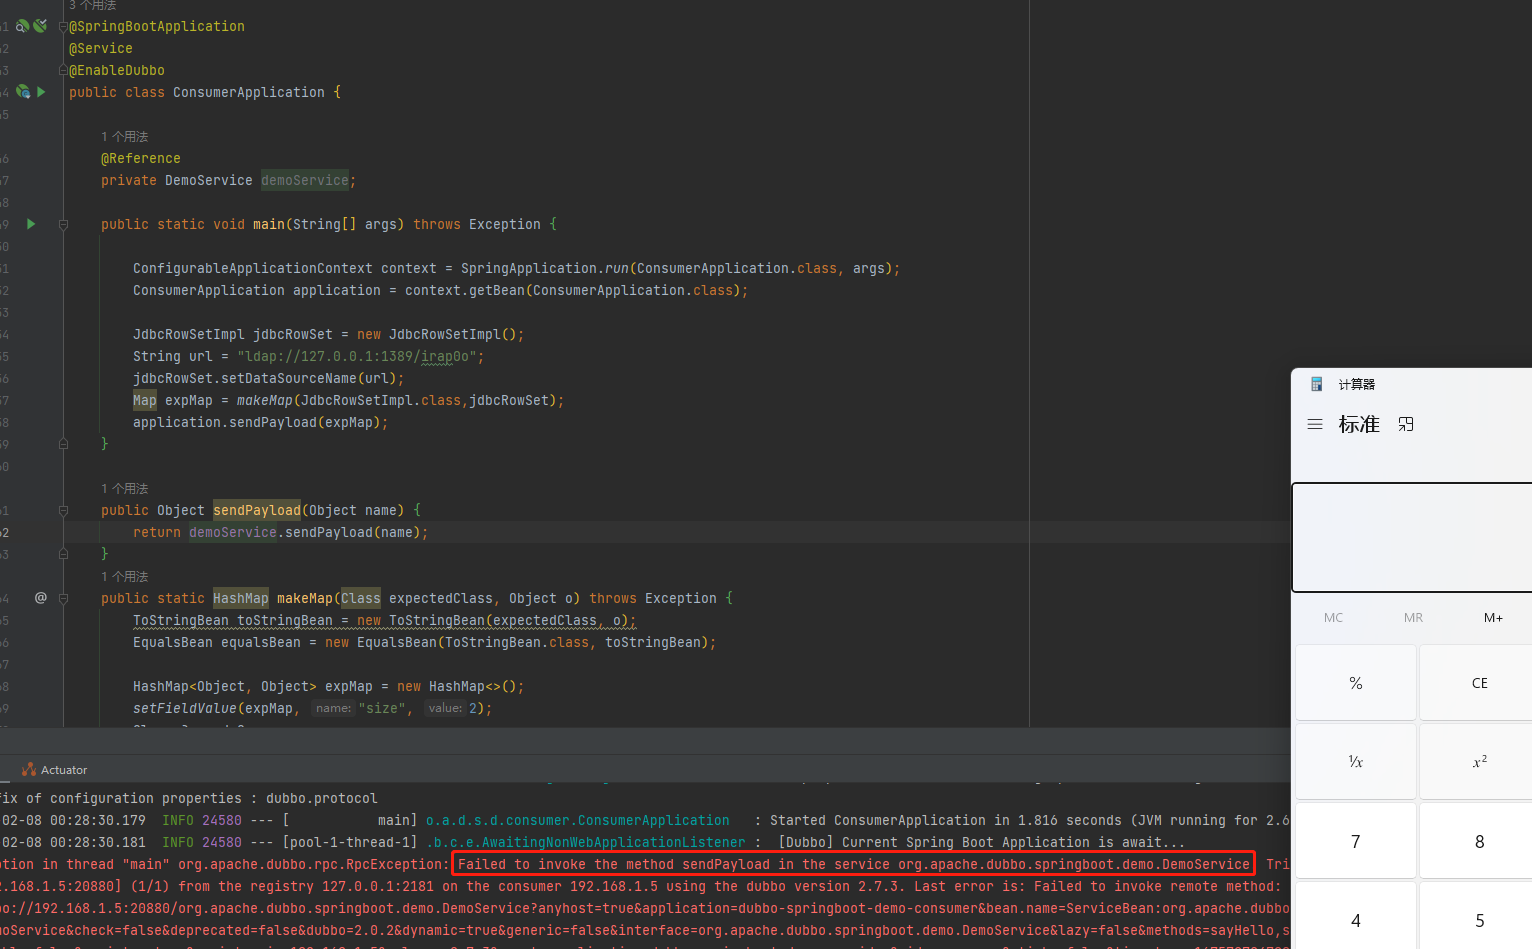Click the Spring bean icon beside ConsumerApplication class
This screenshot has width=1532, height=949.
pos(23,92)
